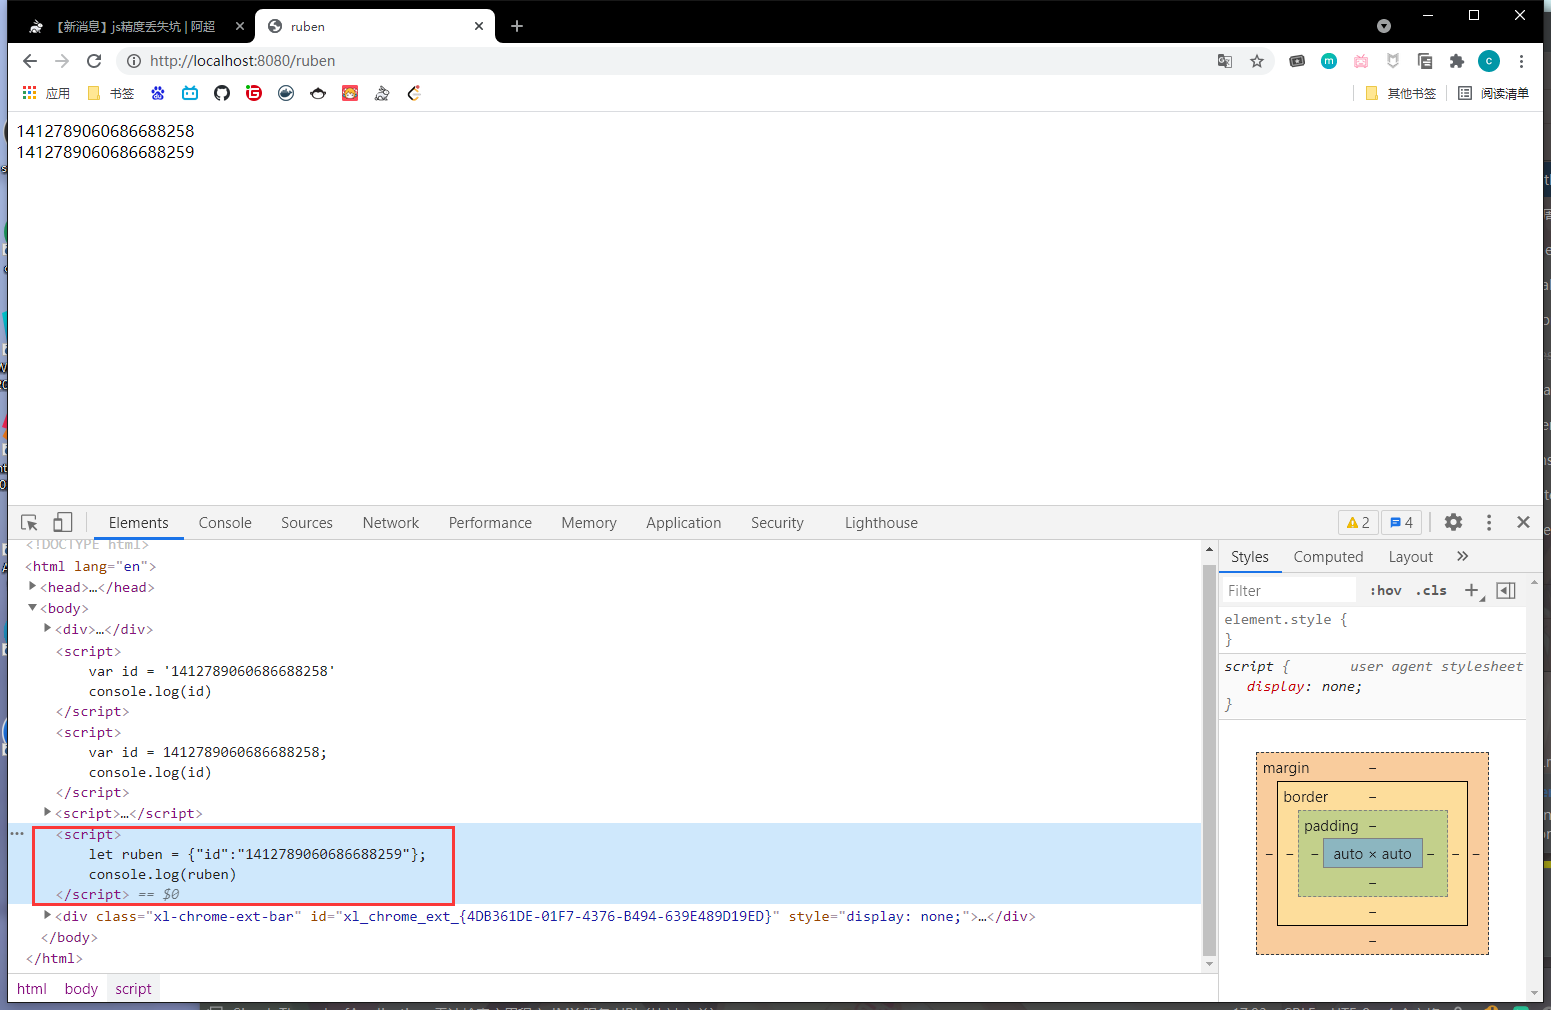
Task: Collapse the body element node
Action: point(33,608)
